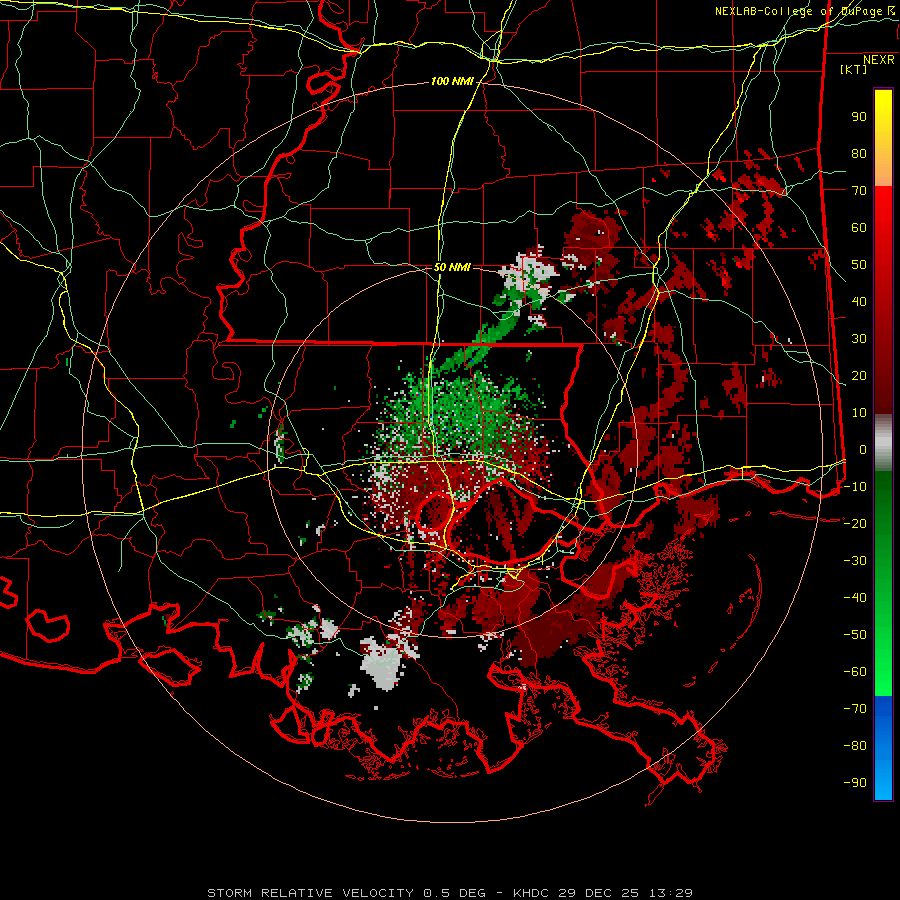Screen dimensions: 900x900
Task: Click the STORM RELATIVE VELOCITY caption at the bottom
Action: point(450,893)
